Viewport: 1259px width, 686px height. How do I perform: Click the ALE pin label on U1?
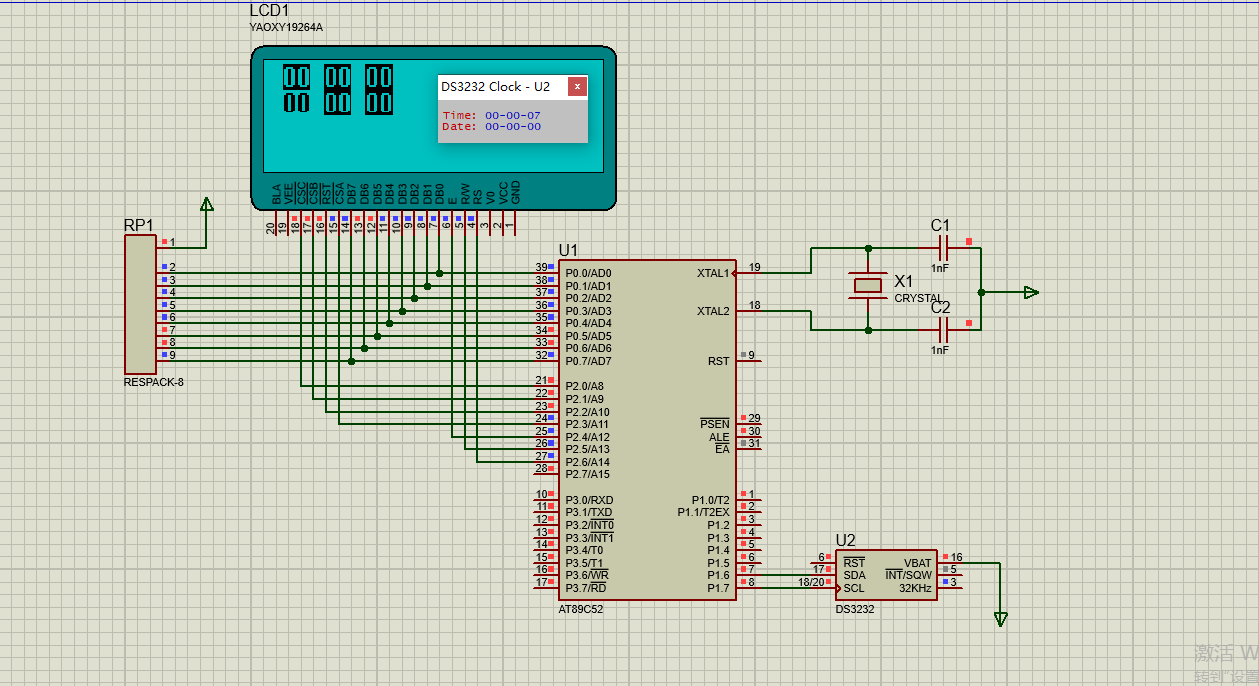720,437
